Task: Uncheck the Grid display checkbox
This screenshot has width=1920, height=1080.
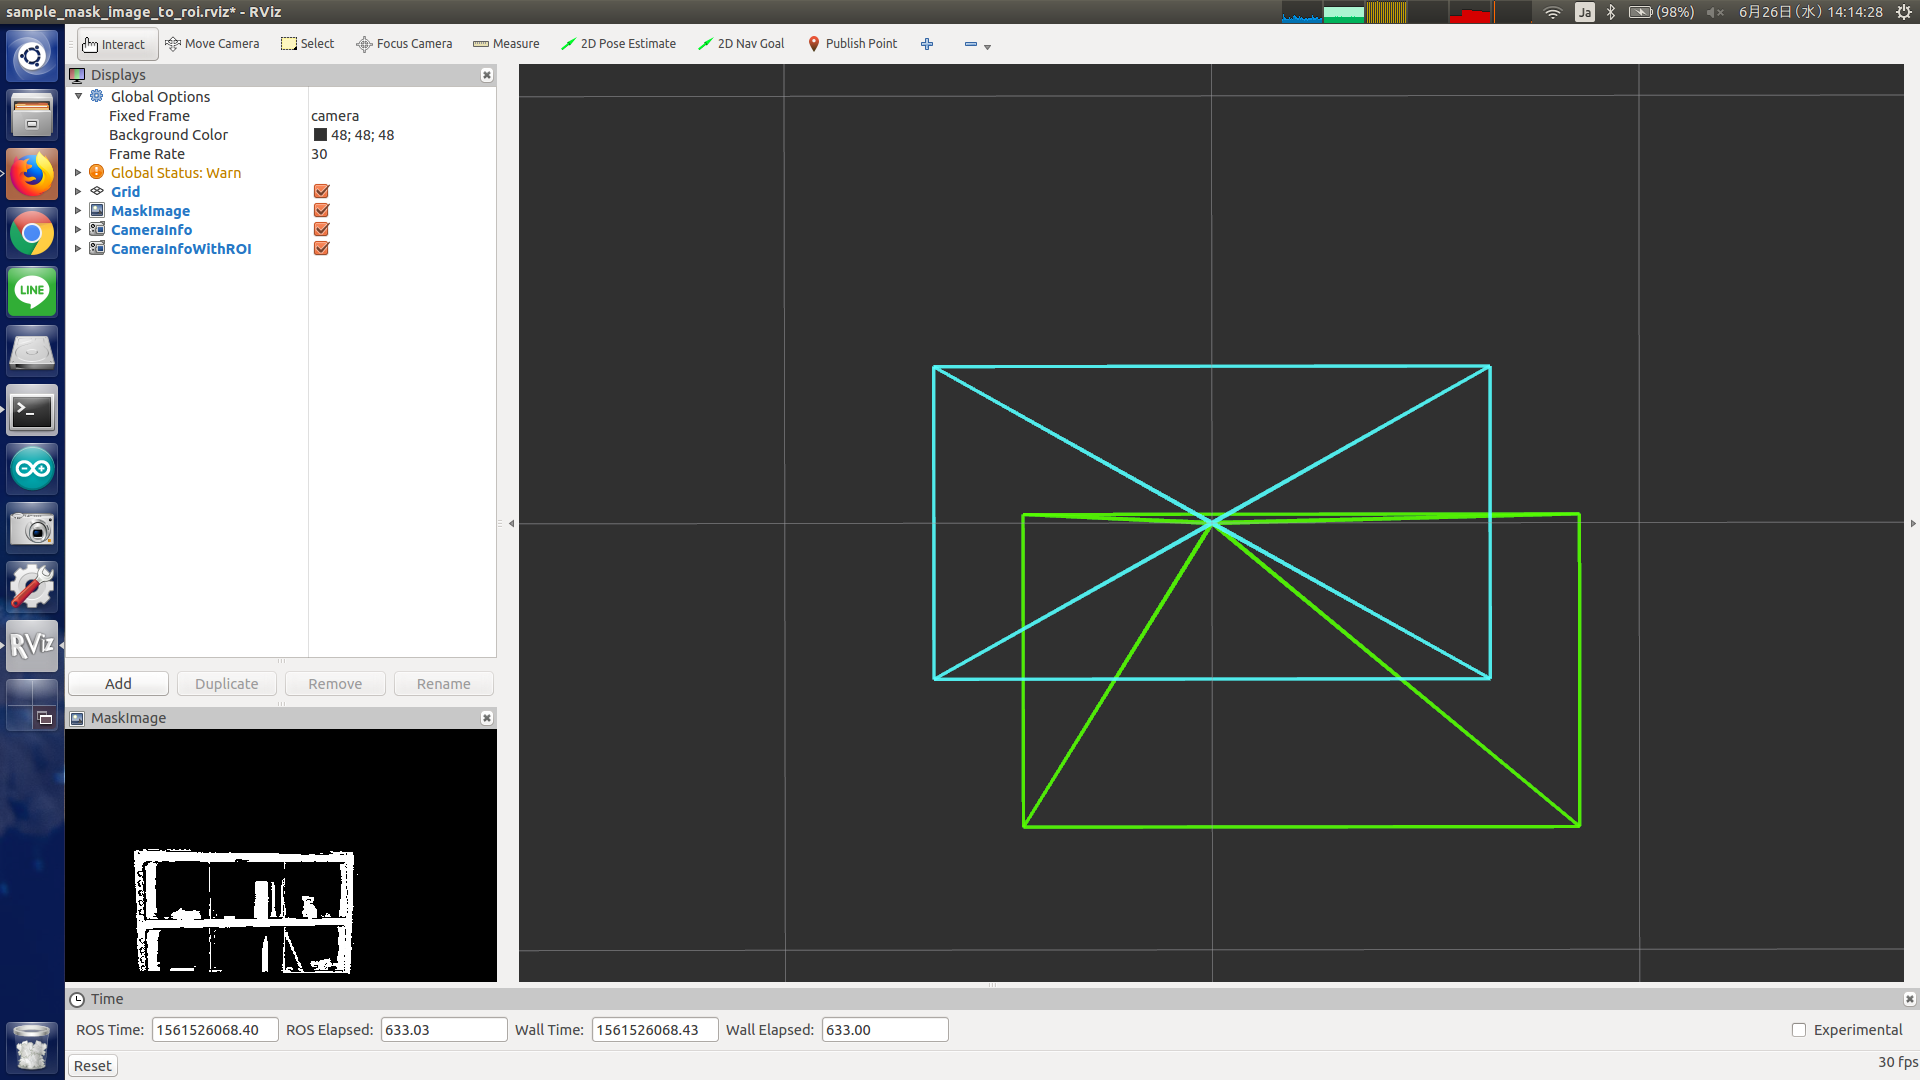Action: [x=321, y=192]
